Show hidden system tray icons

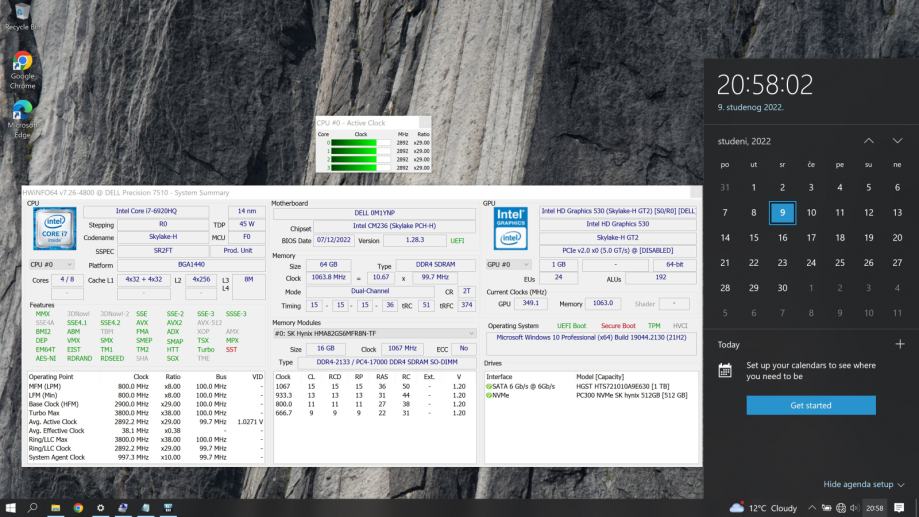(x=812, y=508)
